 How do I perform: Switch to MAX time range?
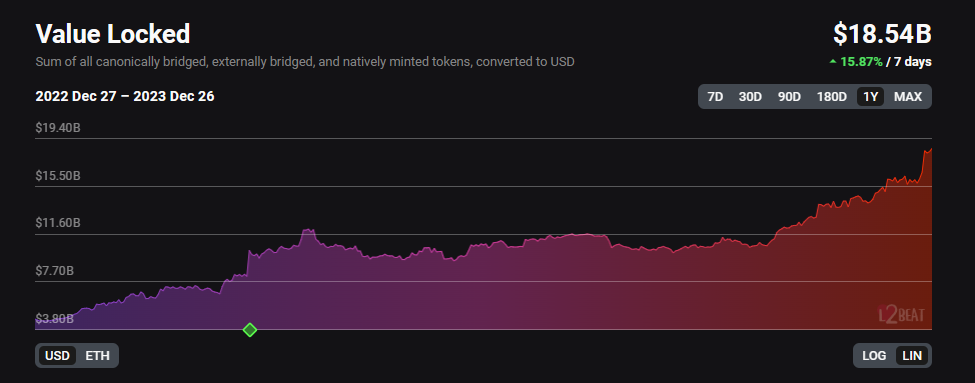(x=908, y=96)
